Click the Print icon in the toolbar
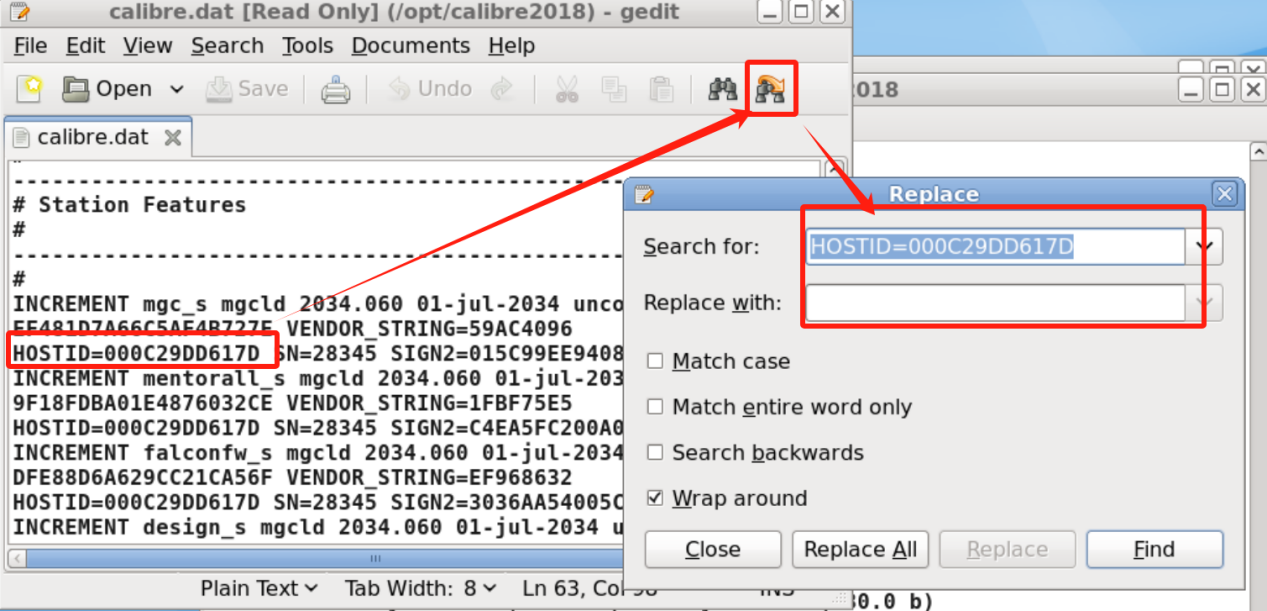 335,90
